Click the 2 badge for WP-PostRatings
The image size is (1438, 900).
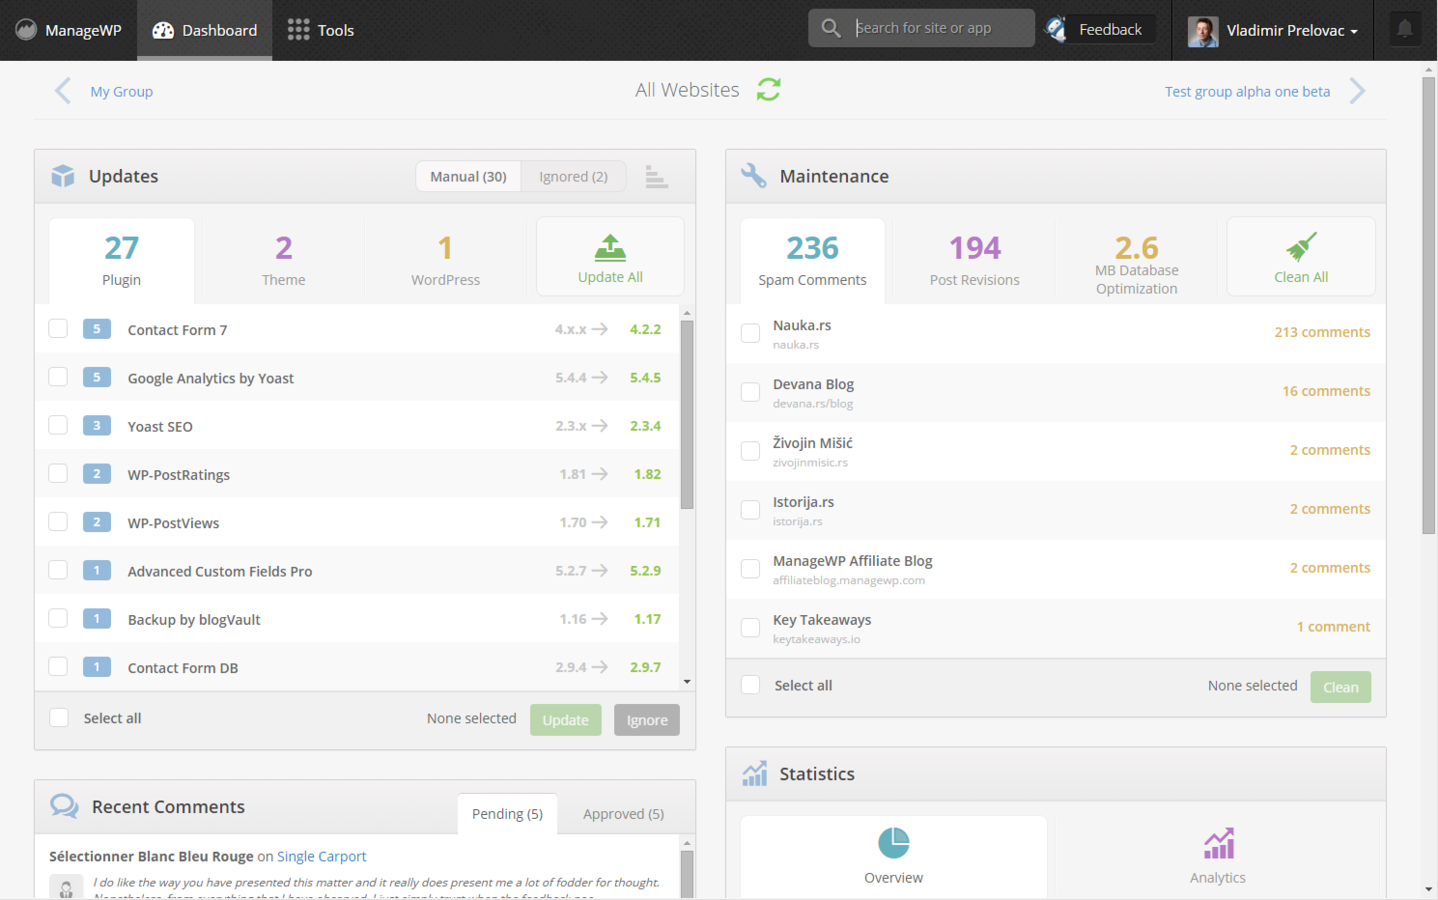coord(96,473)
